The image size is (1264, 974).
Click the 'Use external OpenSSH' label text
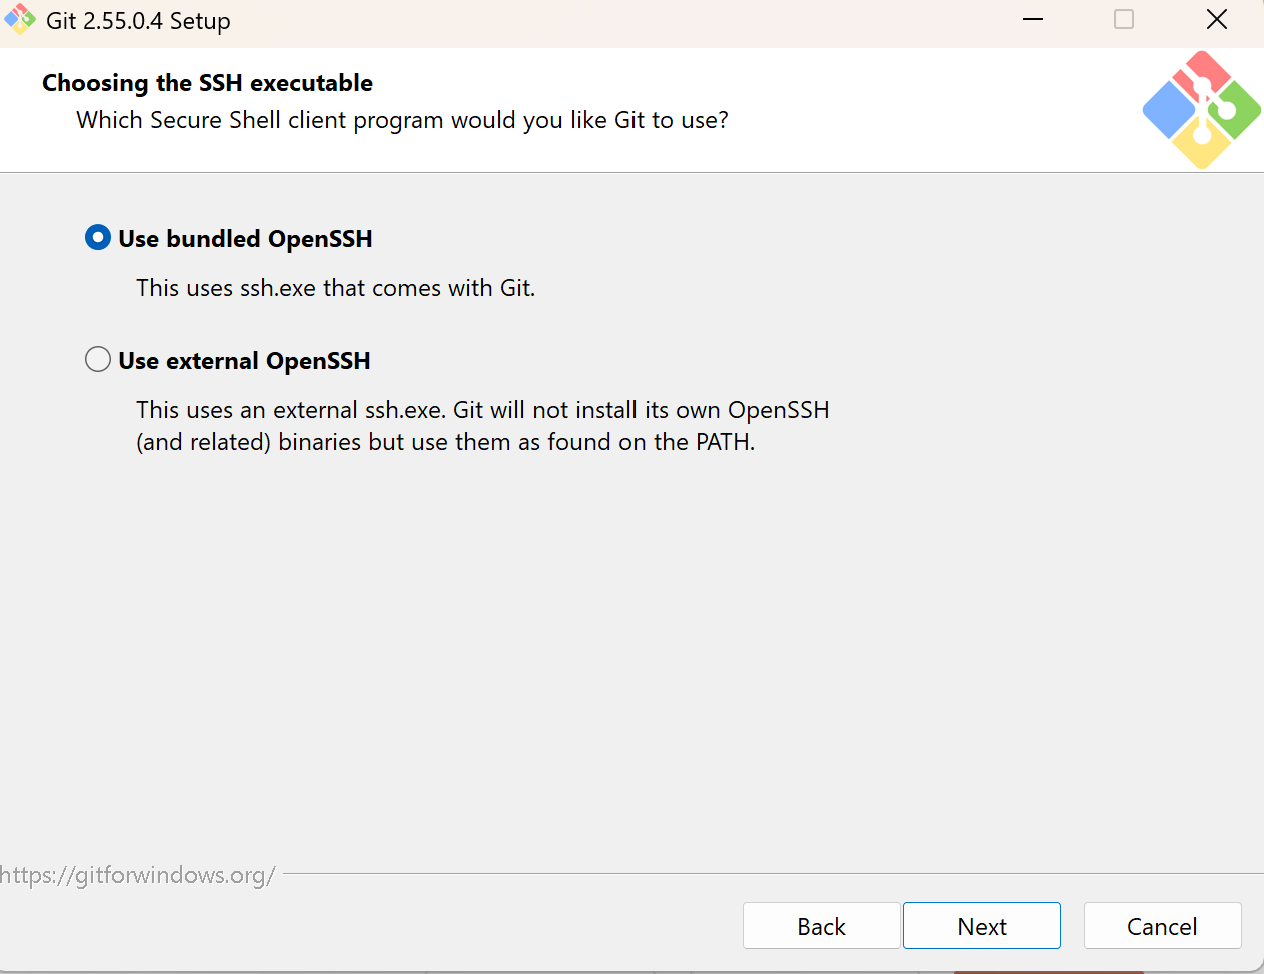pyautogui.click(x=244, y=361)
